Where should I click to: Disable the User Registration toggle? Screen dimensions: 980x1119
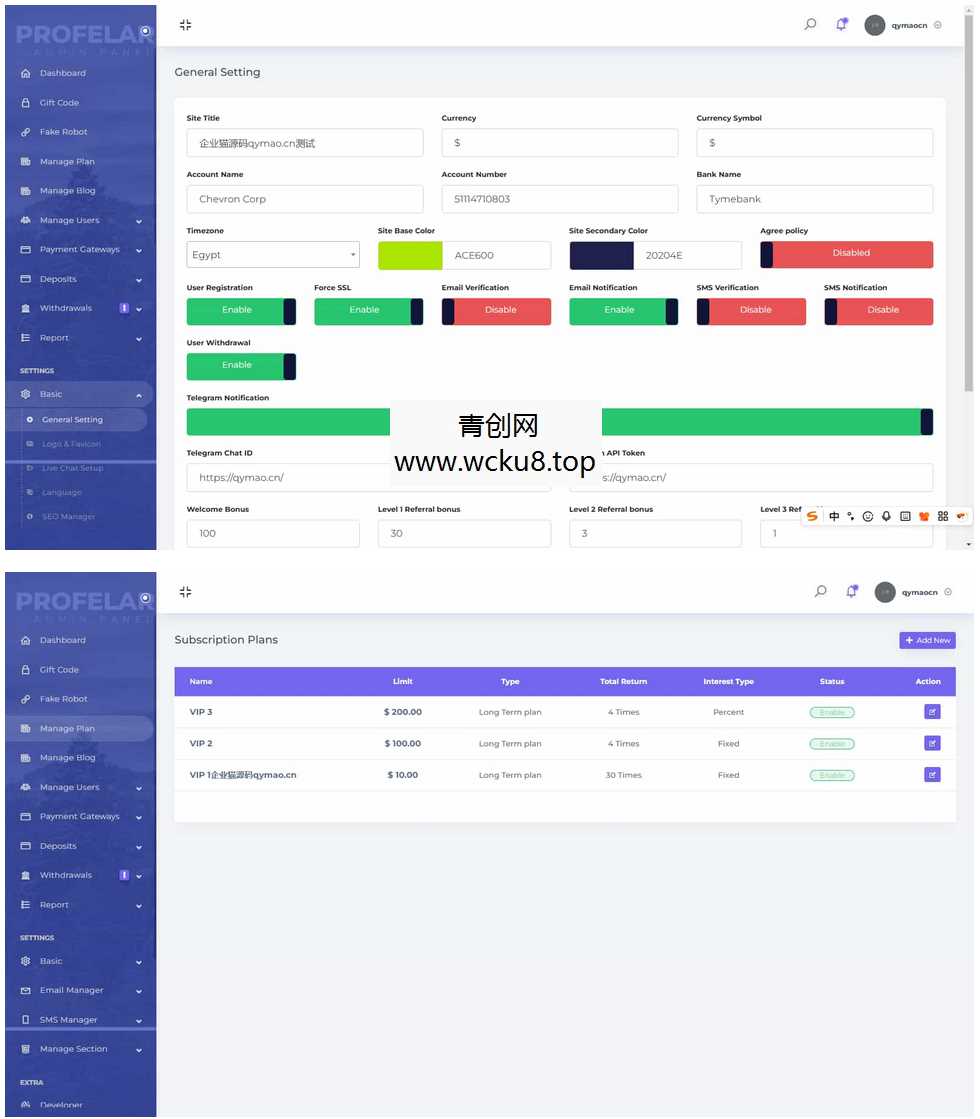pyautogui.click(x=240, y=310)
